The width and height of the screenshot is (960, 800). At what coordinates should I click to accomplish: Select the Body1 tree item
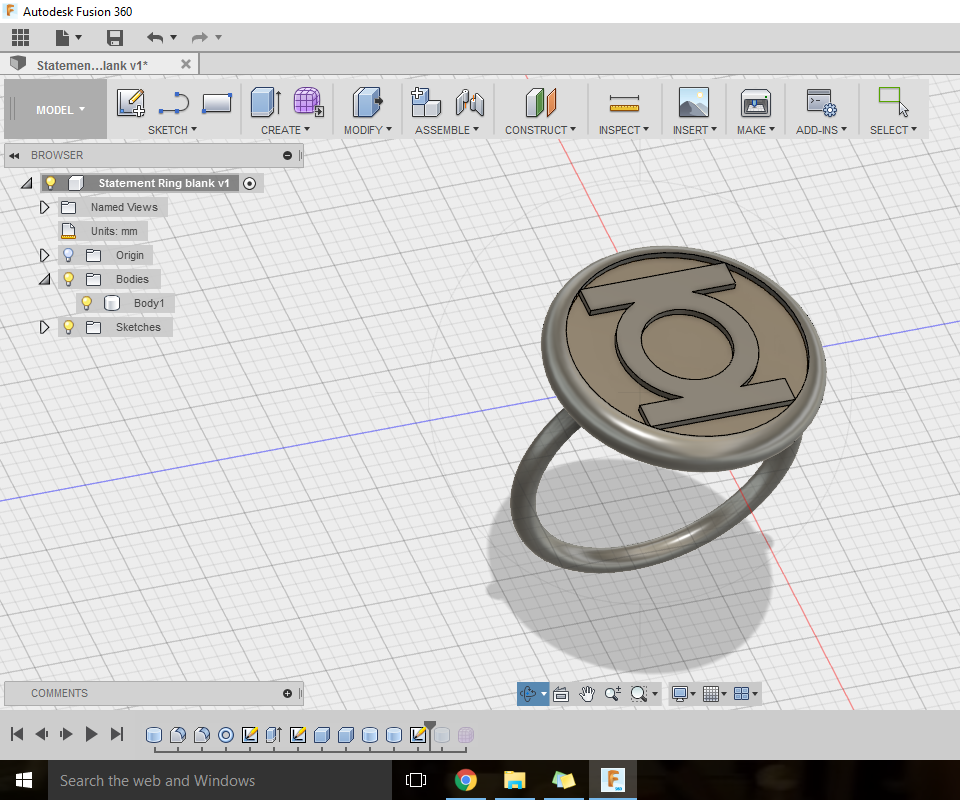[149, 303]
